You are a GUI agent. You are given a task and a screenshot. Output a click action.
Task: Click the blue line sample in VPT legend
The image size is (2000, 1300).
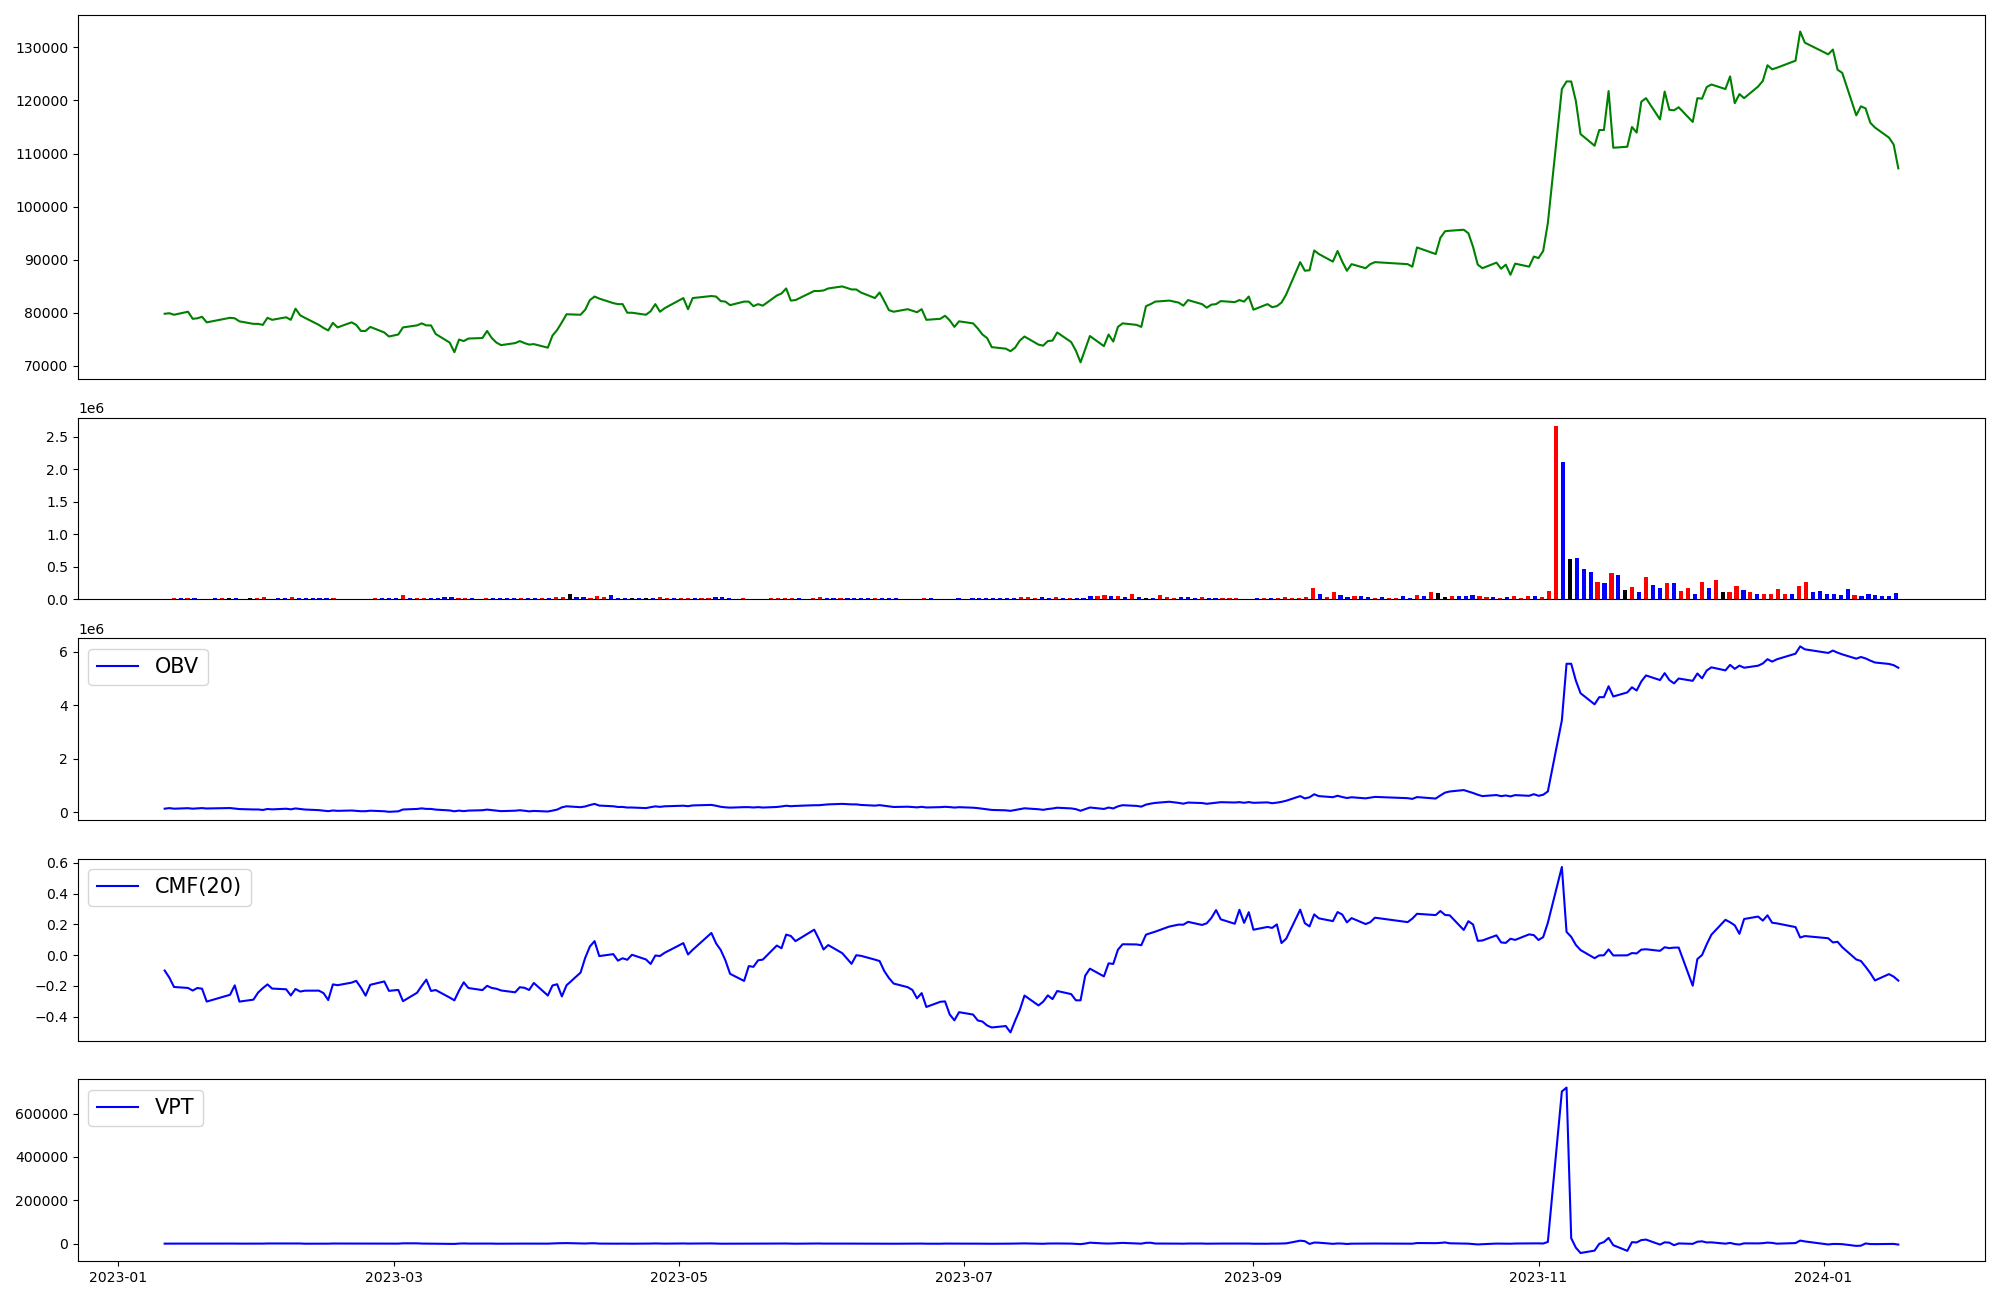point(117,1108)
